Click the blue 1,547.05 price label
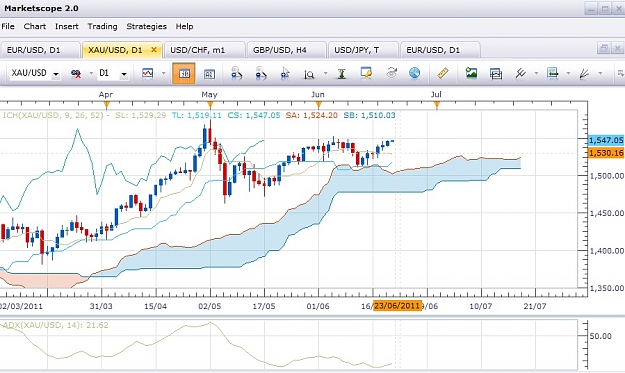 tap(606, 140)
